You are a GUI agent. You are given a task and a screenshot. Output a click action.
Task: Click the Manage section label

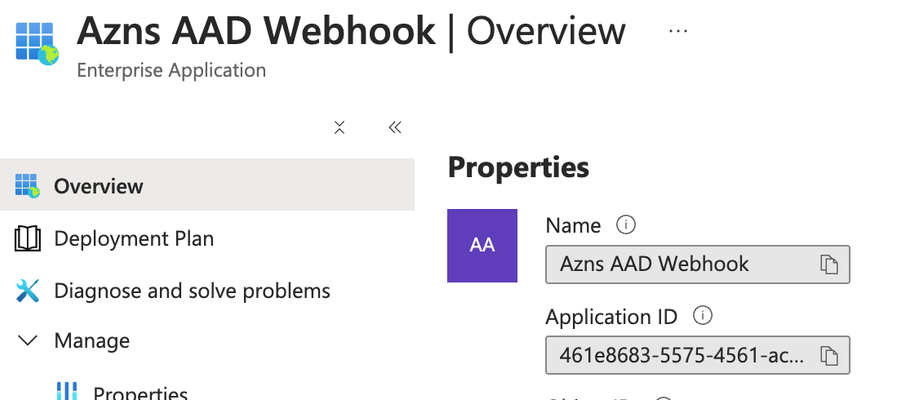click(x=92, y=341)
